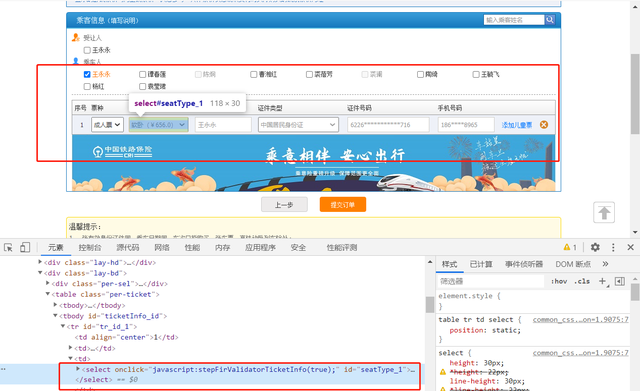Collapse the div class="lay-bd" node

40,273
